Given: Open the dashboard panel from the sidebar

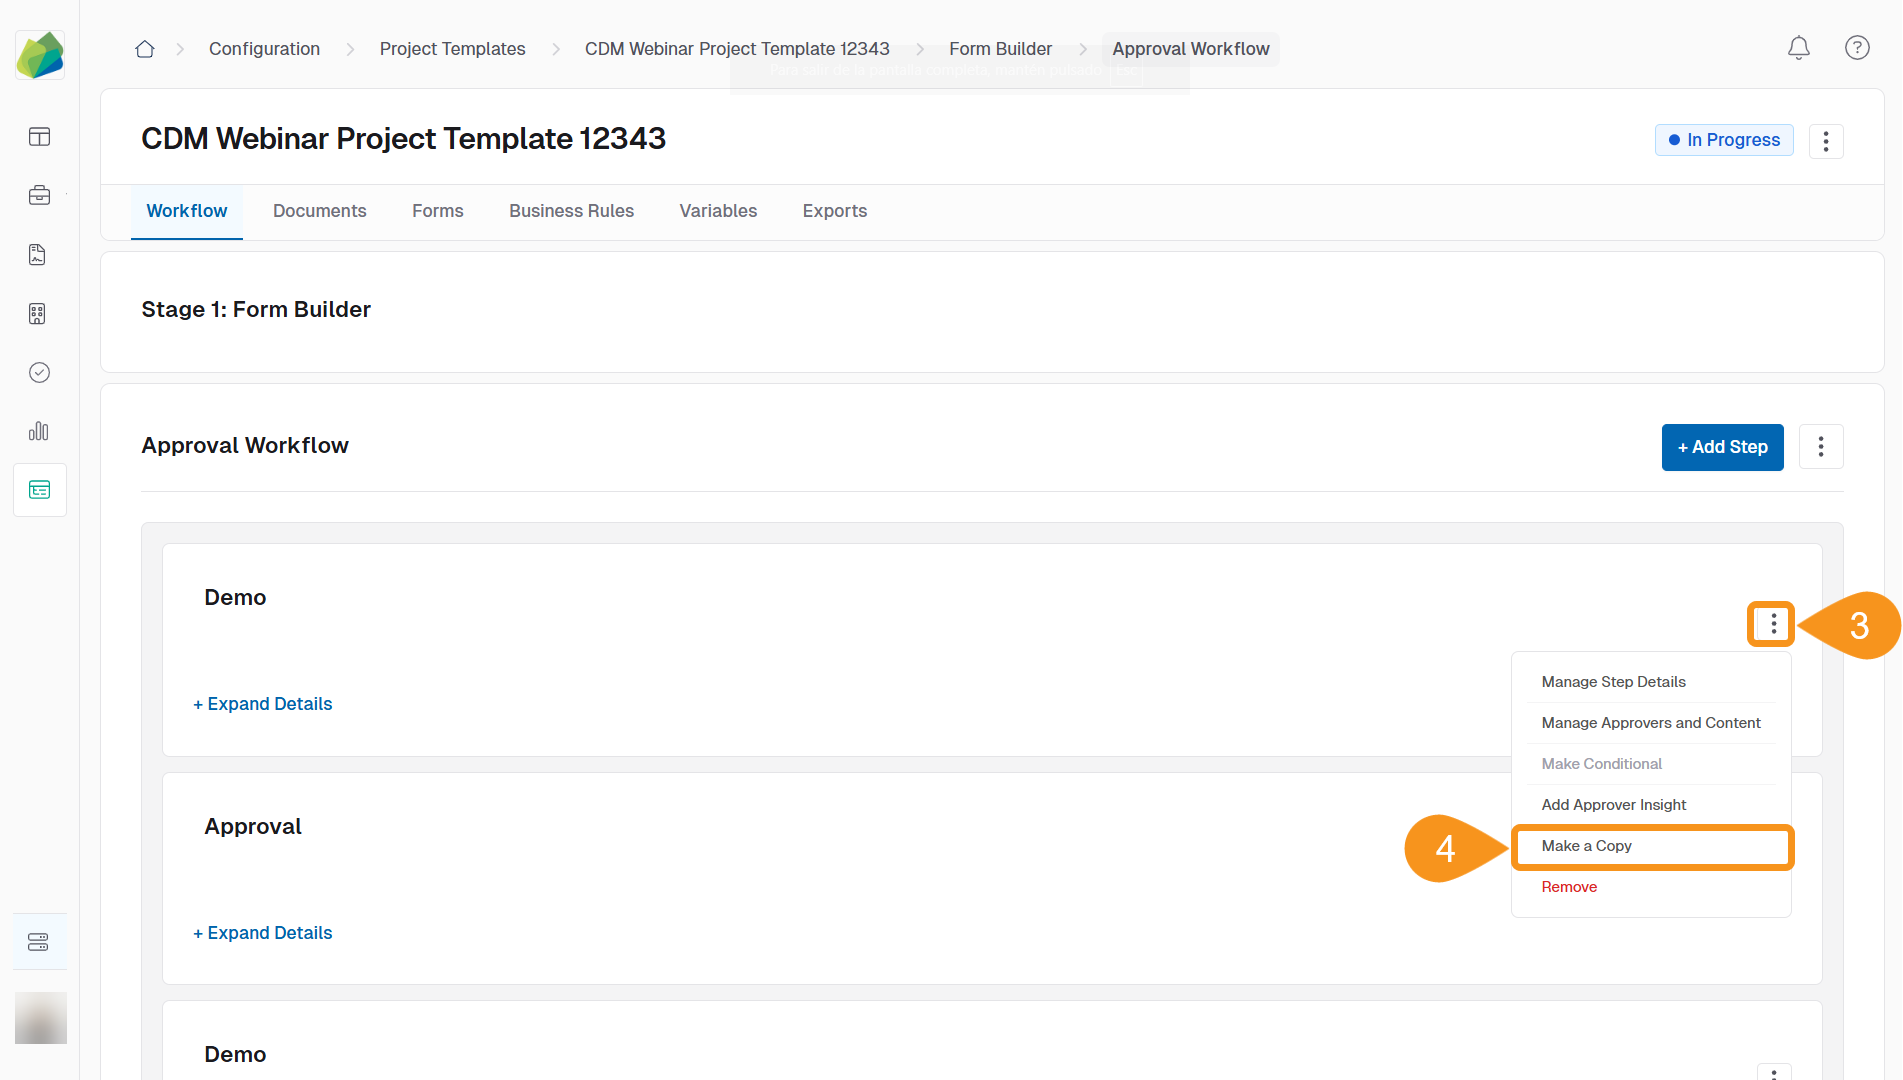Looking at the screenshot, I should [x=39, y=137].
